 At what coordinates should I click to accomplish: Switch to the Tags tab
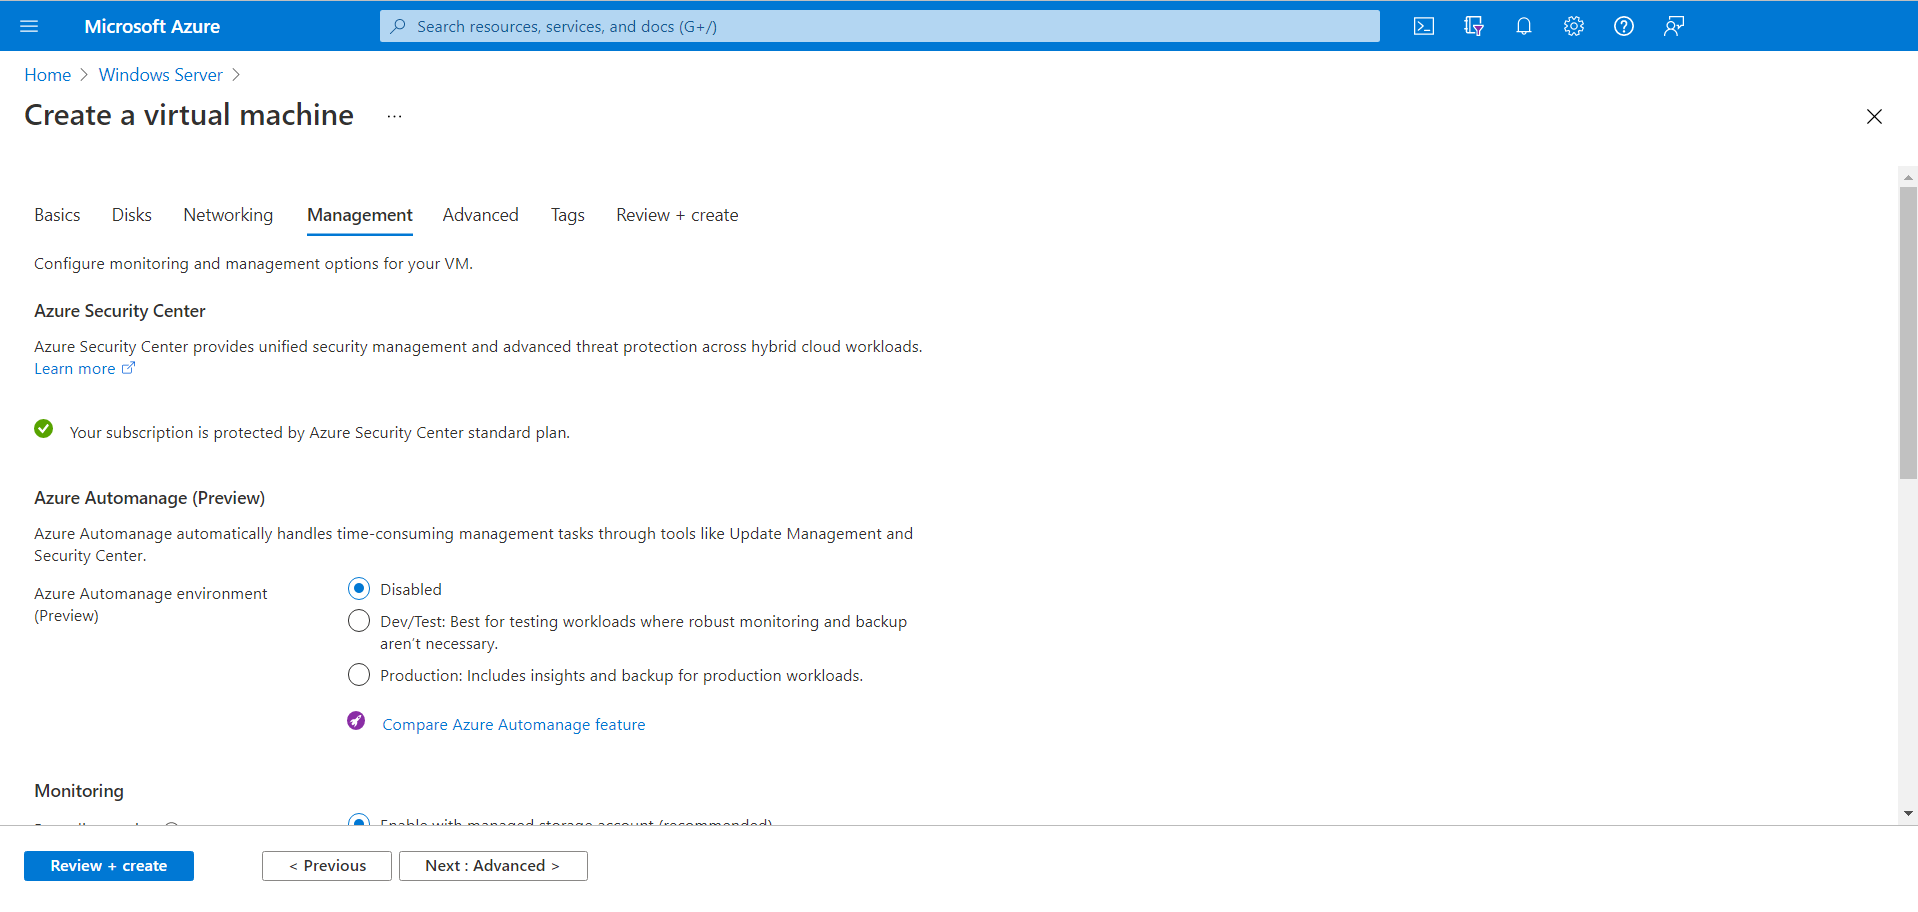[568, 215]
